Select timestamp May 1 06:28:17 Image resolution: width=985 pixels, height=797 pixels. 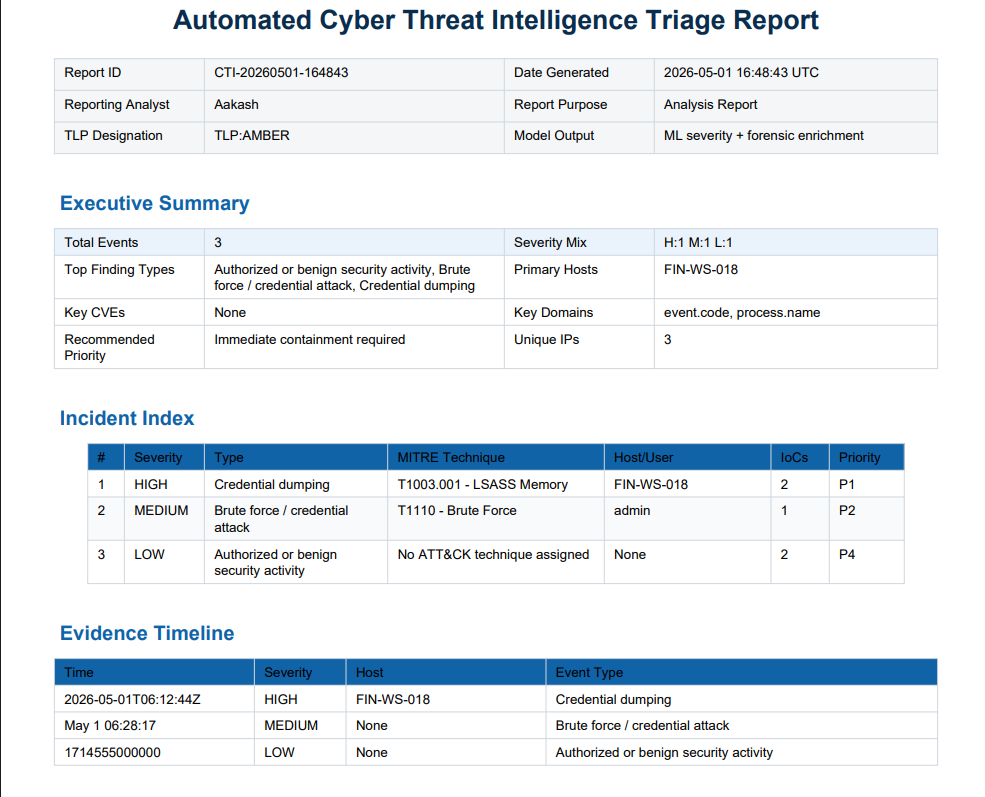(110, 726)
